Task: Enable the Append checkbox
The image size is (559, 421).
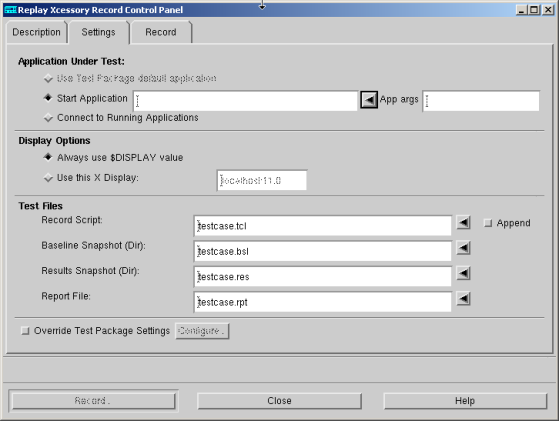Action: [488, 223]
